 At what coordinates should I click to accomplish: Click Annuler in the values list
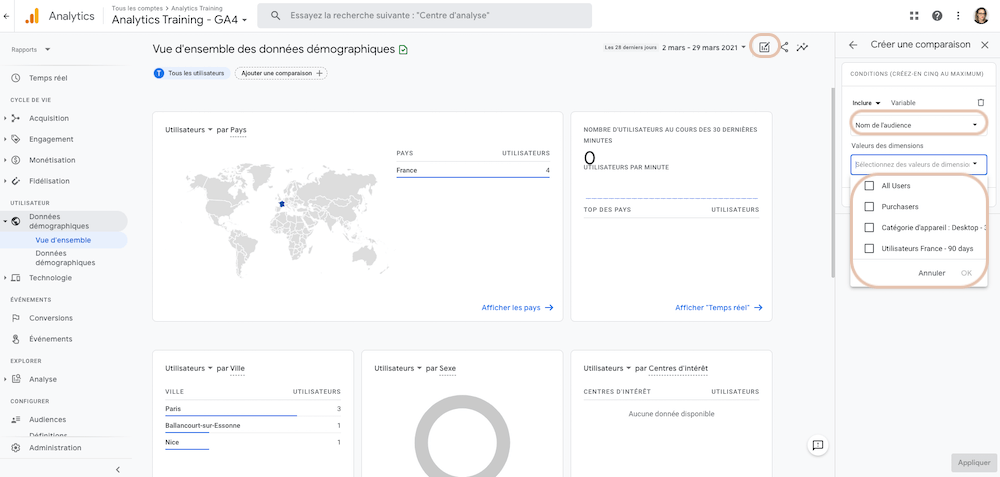[932, 273]
